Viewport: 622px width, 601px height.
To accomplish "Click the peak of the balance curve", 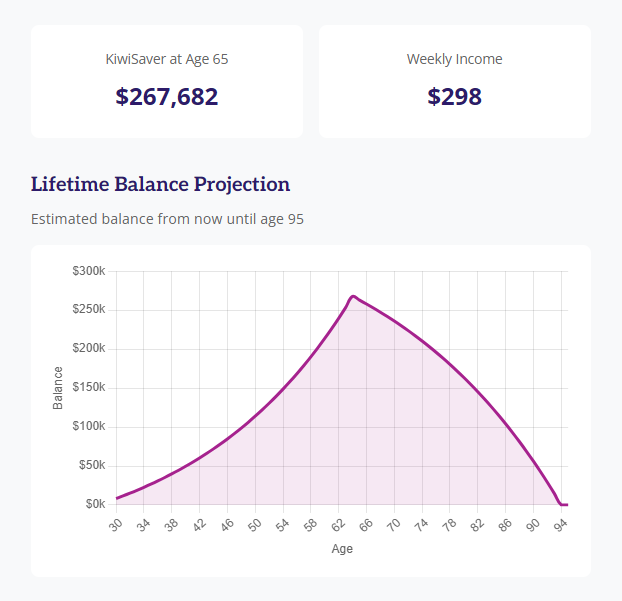I will tap(353, 296).
